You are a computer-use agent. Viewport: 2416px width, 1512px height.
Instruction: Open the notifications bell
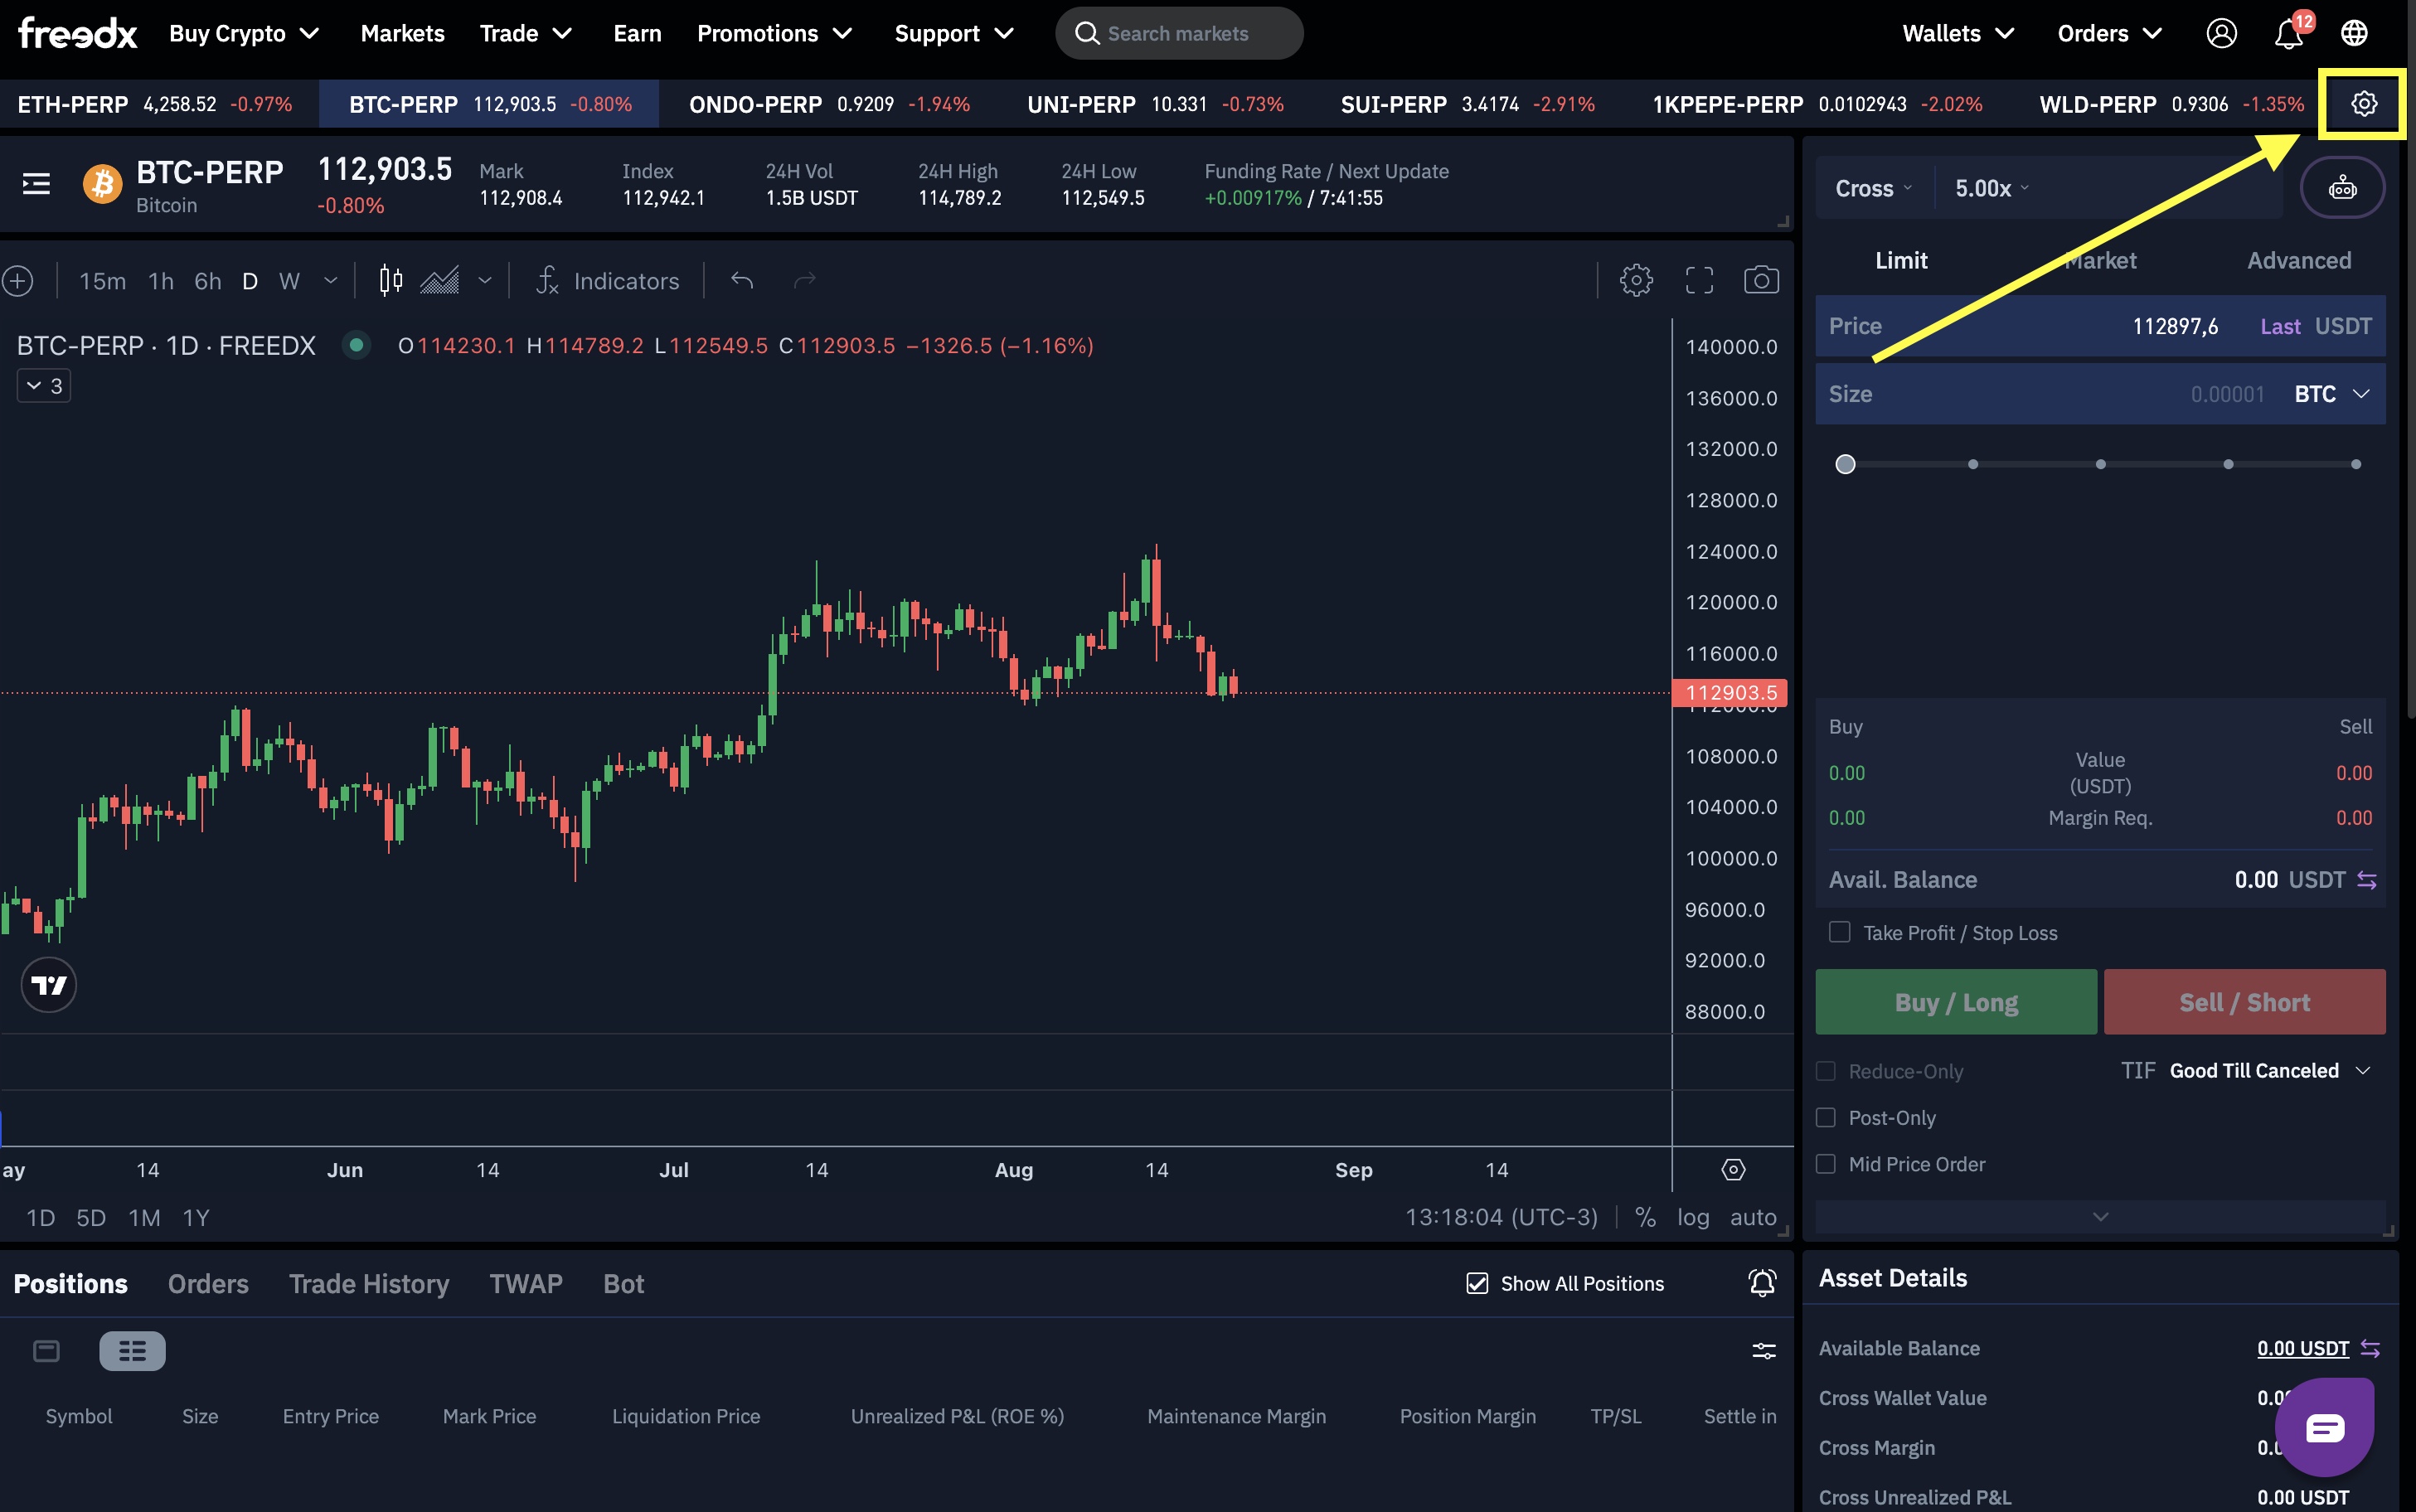(x=2288, y=34)
